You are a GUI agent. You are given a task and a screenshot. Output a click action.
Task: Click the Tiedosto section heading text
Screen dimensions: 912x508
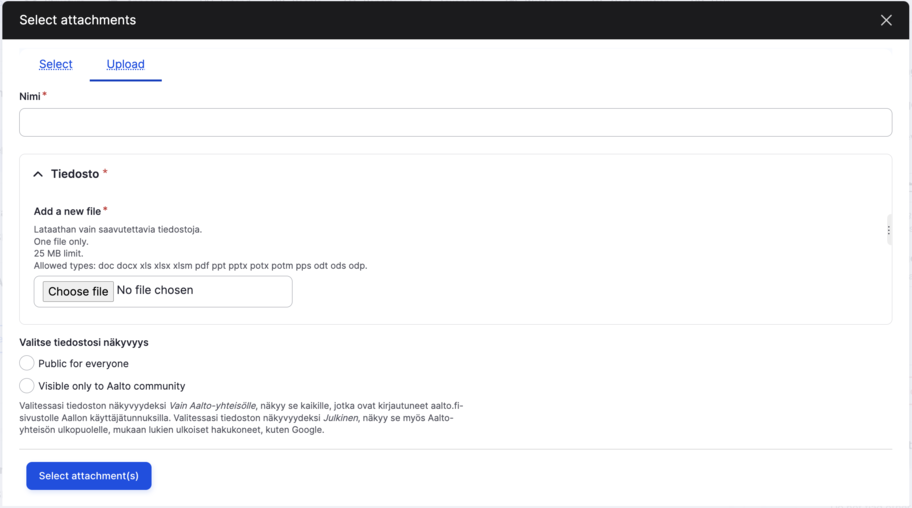[x=75, y=174]
